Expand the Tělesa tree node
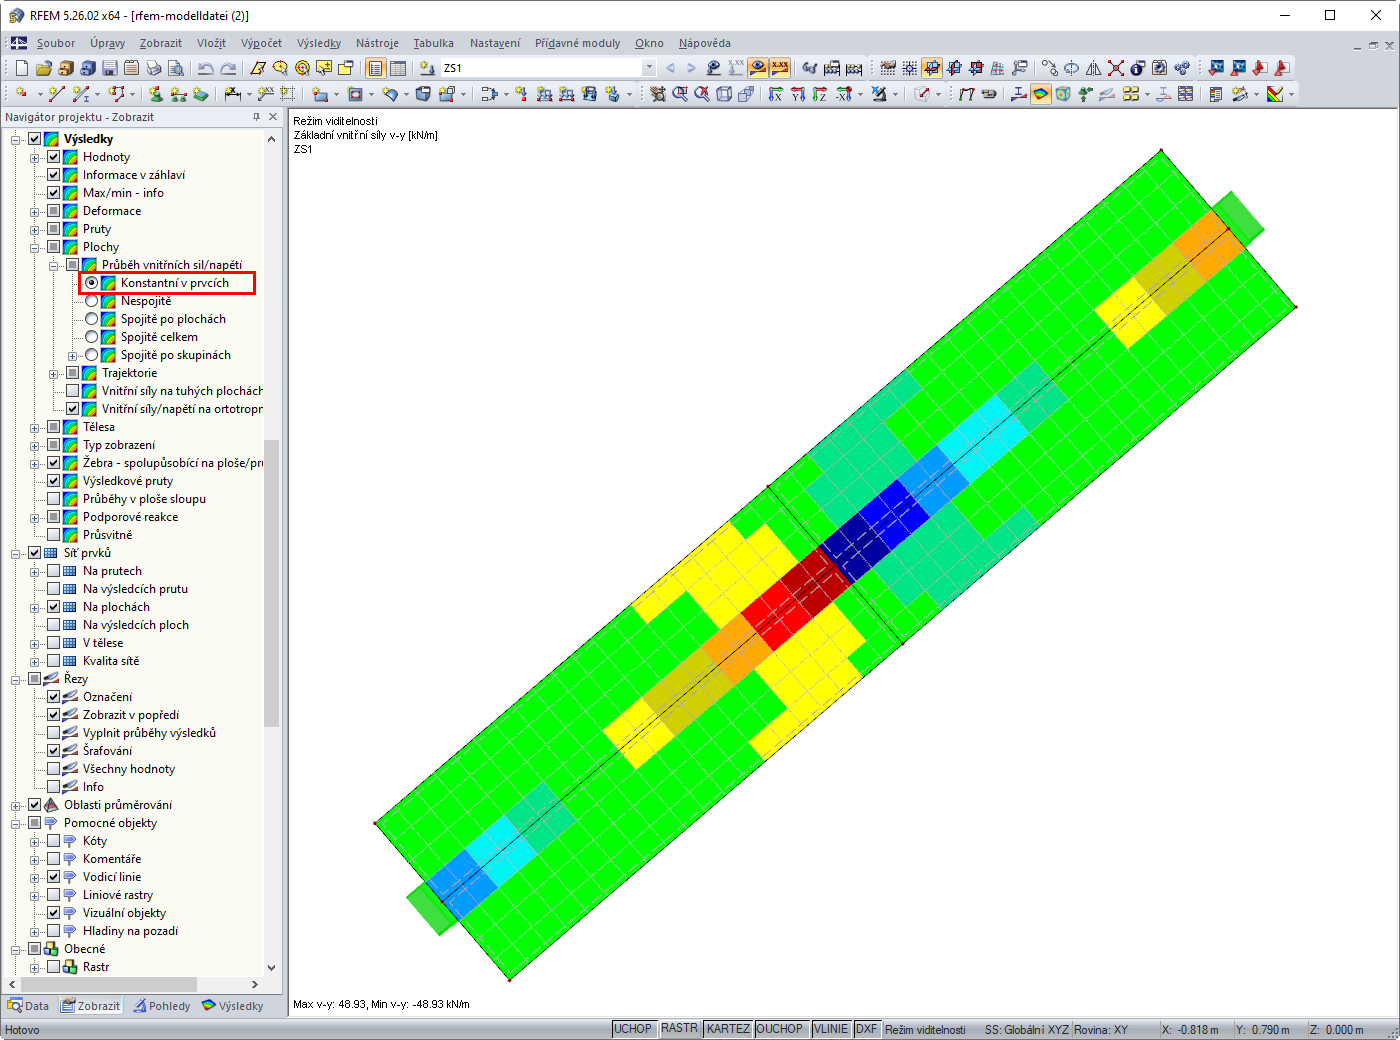1400x1040 pixels. (x=35, y=427)
